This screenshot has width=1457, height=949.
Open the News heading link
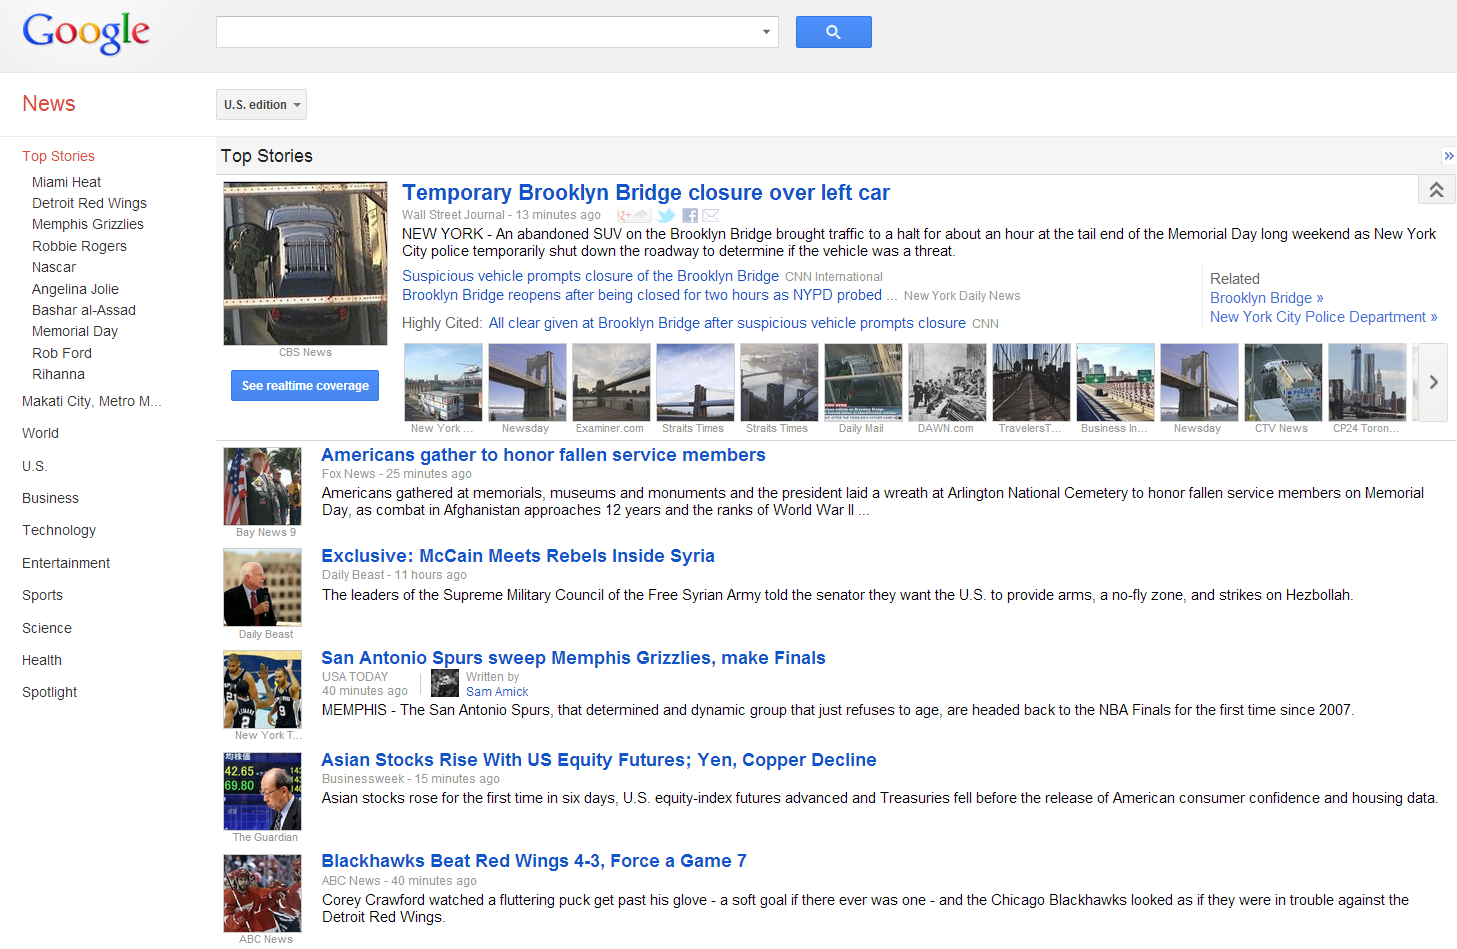point(49,104)
